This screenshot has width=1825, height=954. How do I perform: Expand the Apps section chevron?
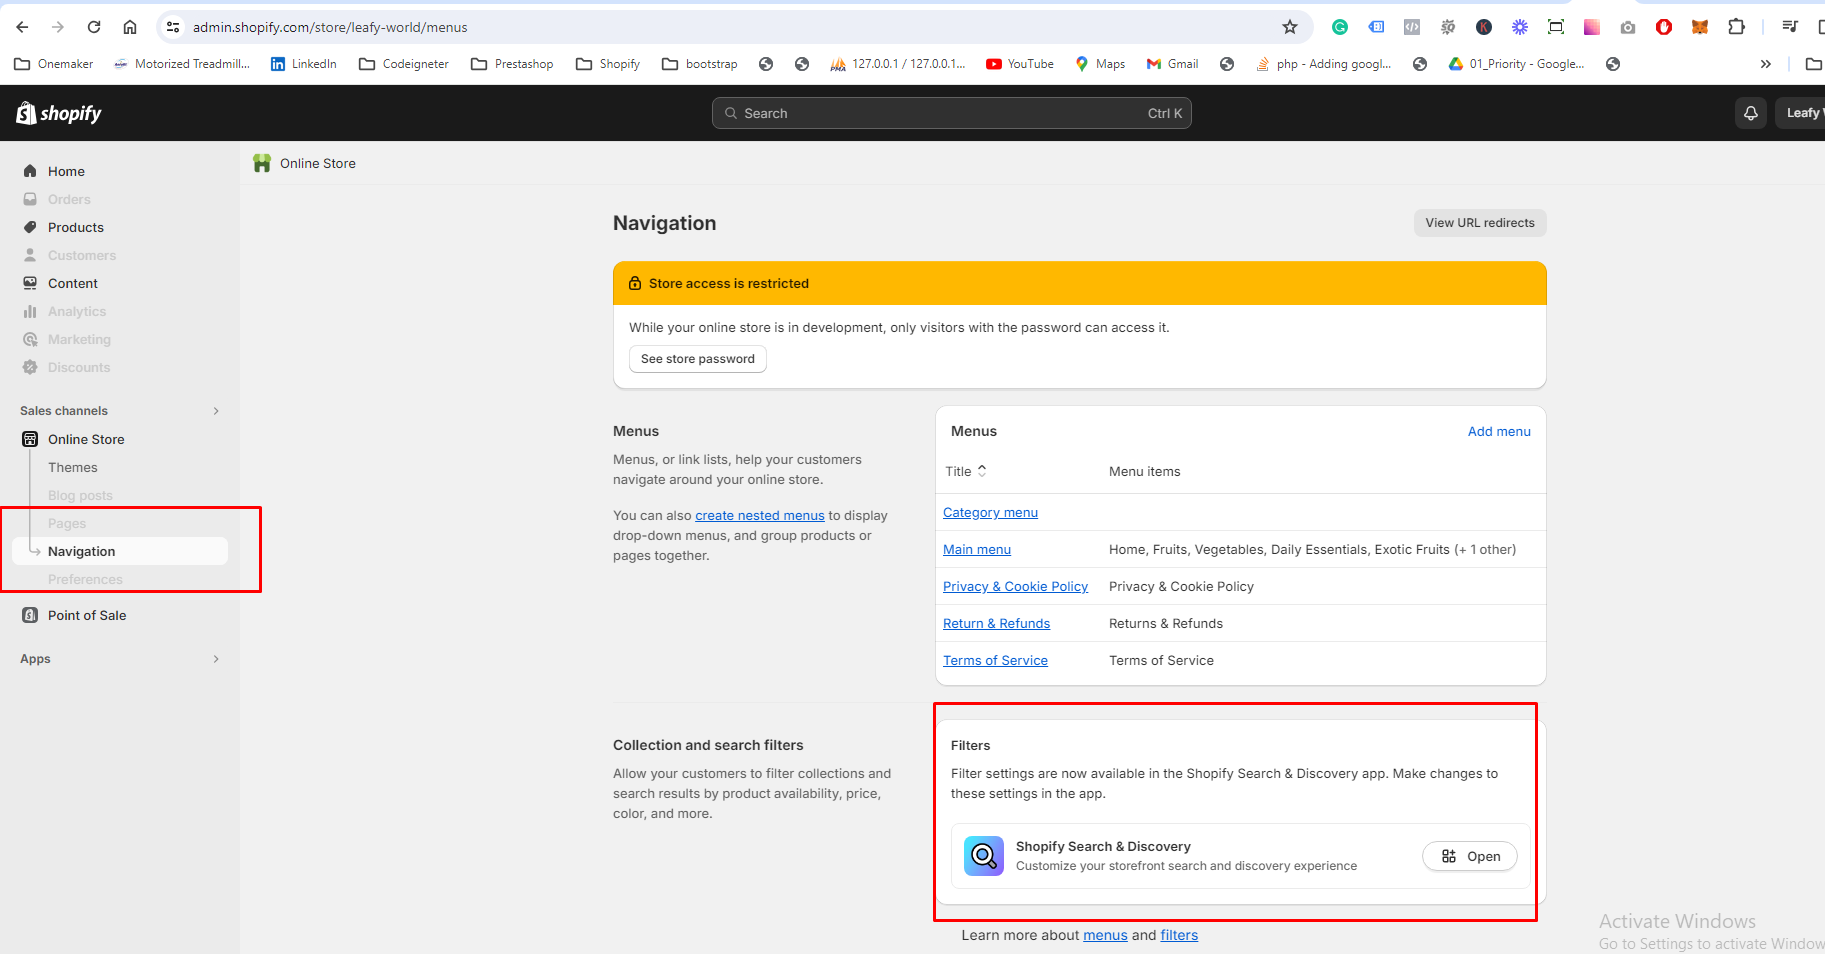(216, 659)
